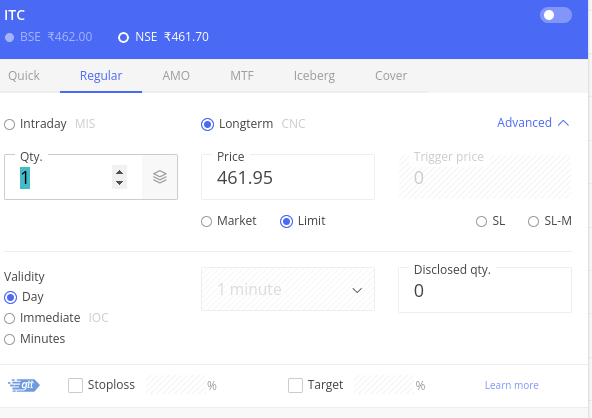
Task: Choose Intraday MIS product type
Action: coord(9,124)
